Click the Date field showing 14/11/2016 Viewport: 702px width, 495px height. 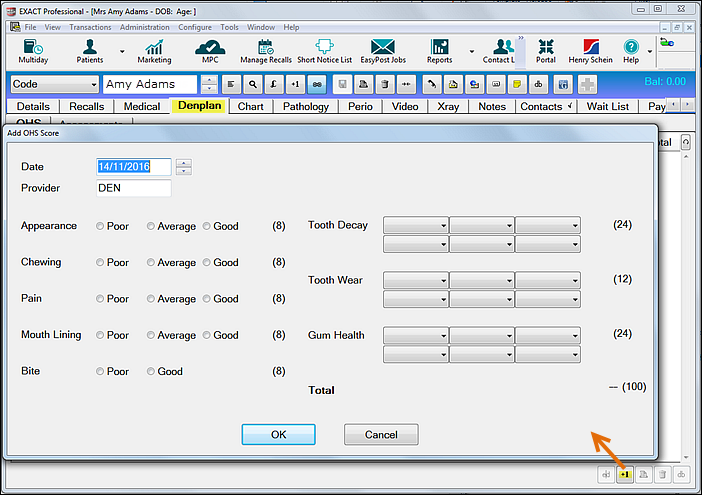point(133,167)
